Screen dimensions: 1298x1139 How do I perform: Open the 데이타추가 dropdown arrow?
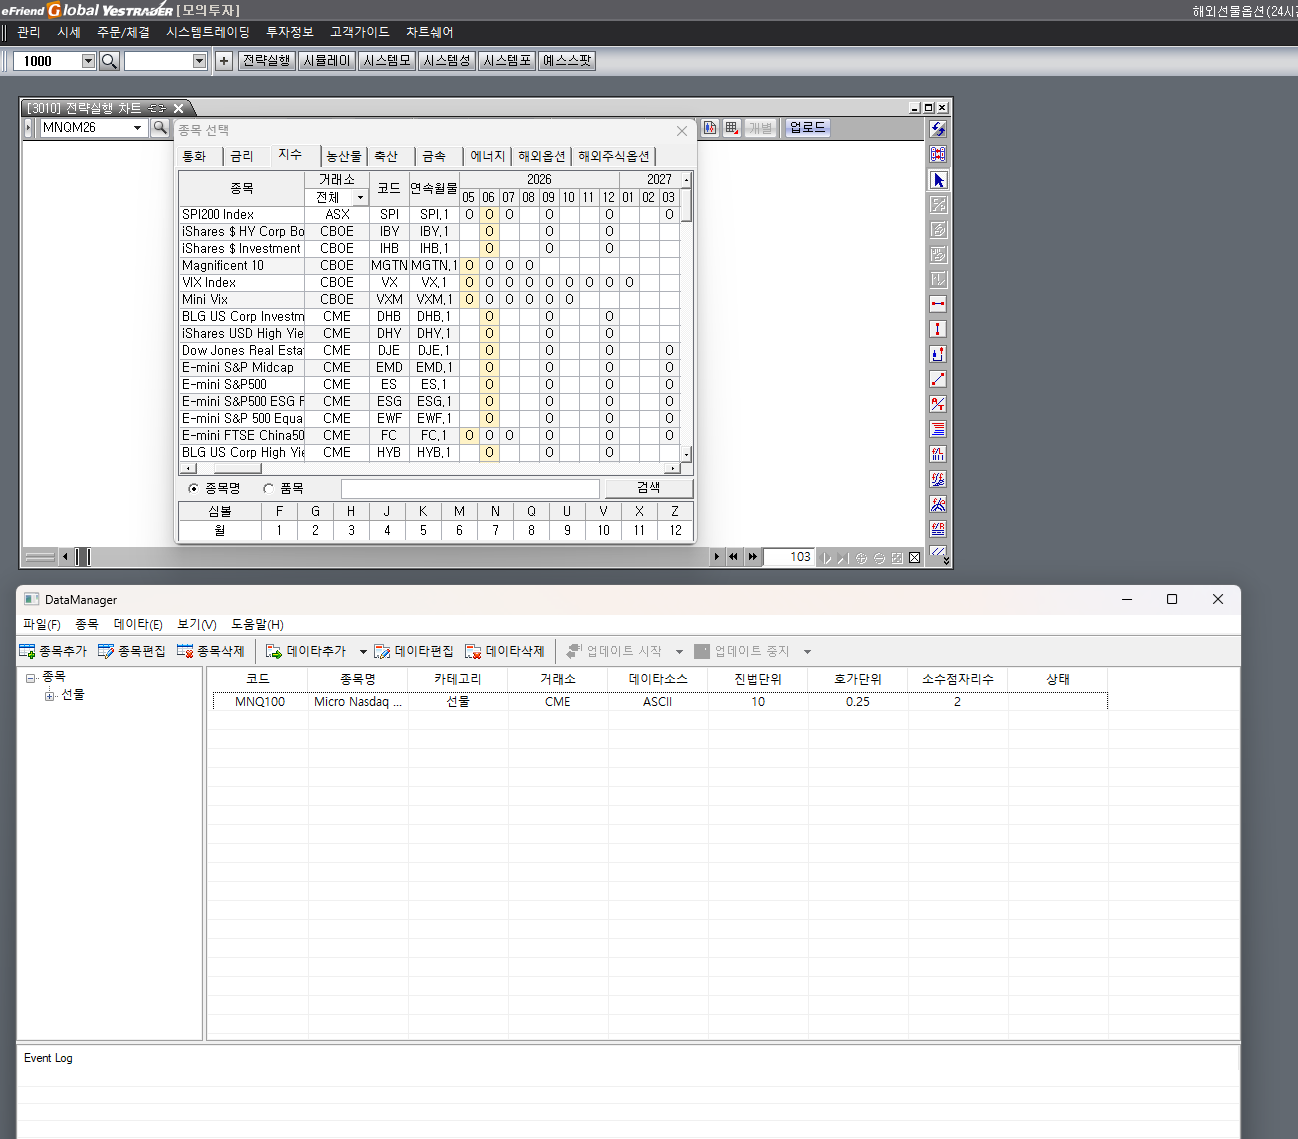click(363, 651)
